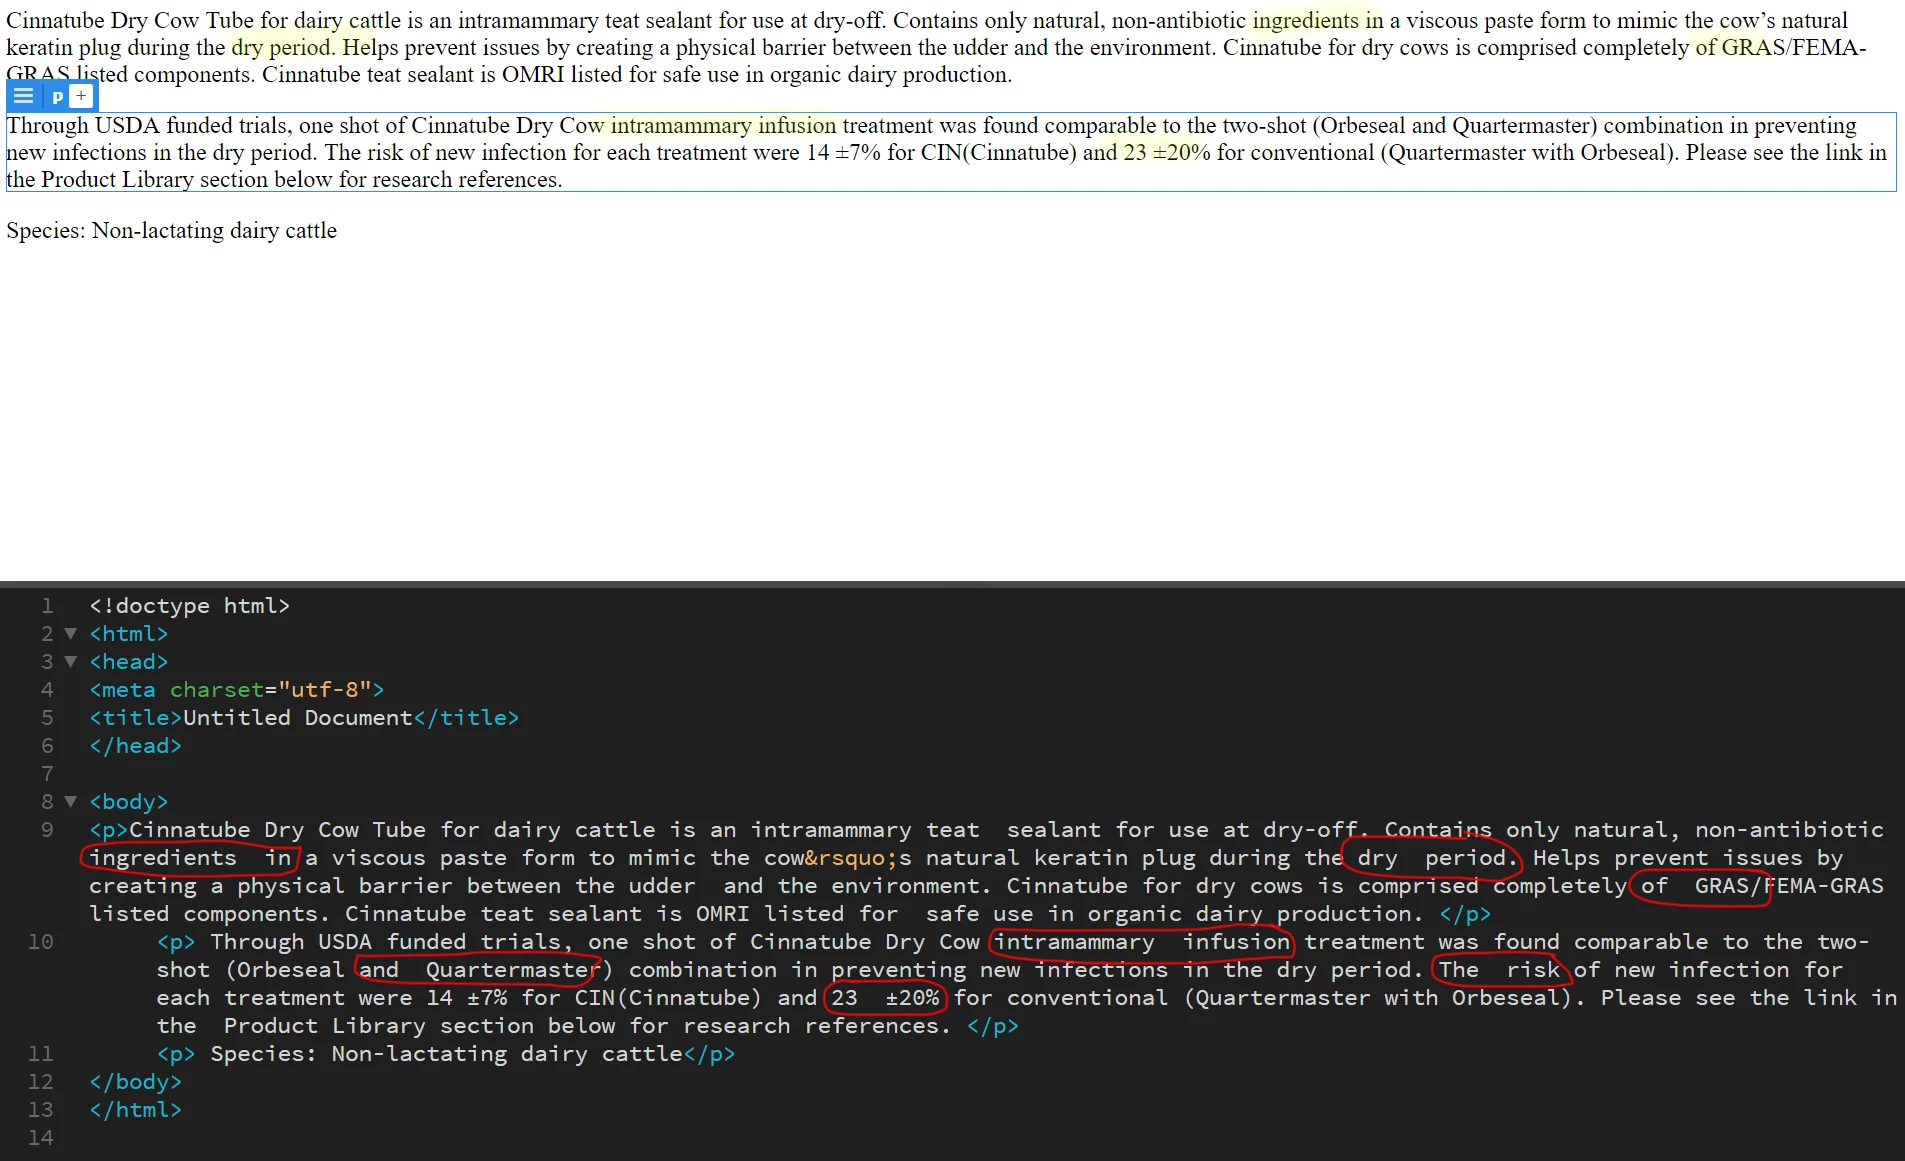
Task: Select the blue 'p' tag label
Action: coord(57,96)
